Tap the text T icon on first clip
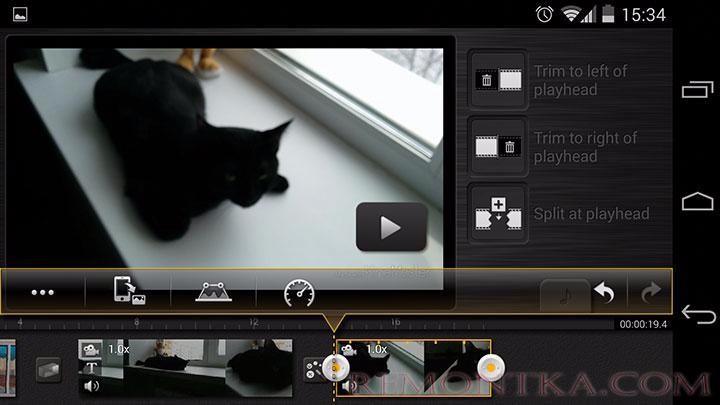Viewport: 720px width, 405px height. point(92,367)
